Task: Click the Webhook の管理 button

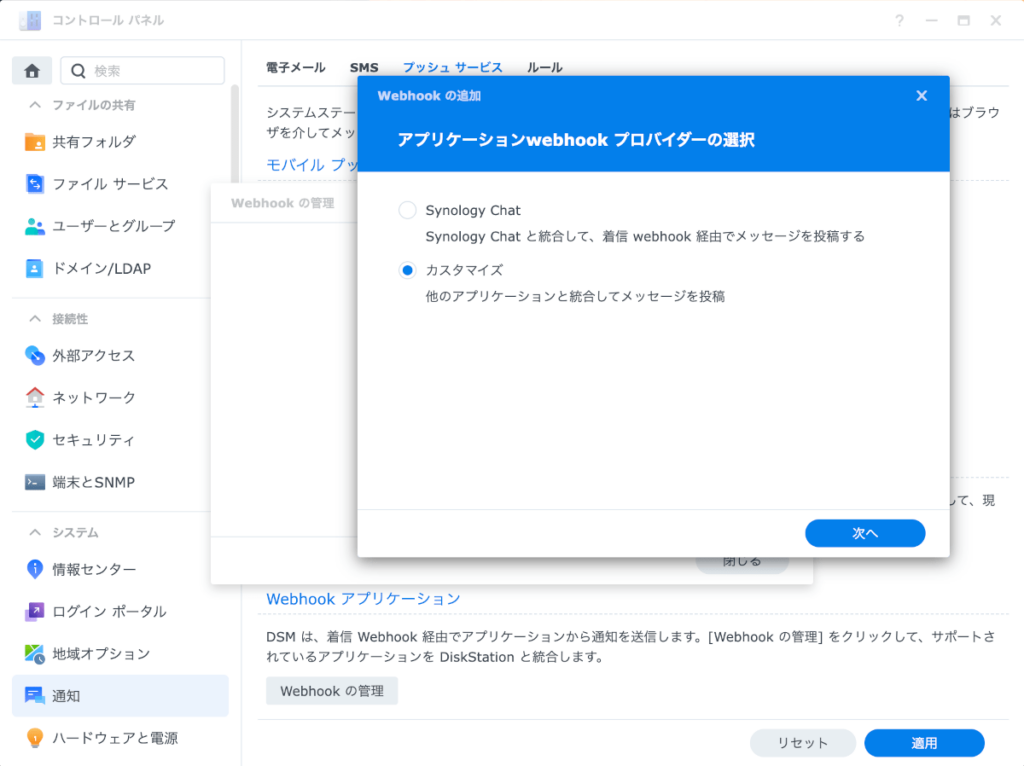Action: pyautogui.click(x=332, y=691)
